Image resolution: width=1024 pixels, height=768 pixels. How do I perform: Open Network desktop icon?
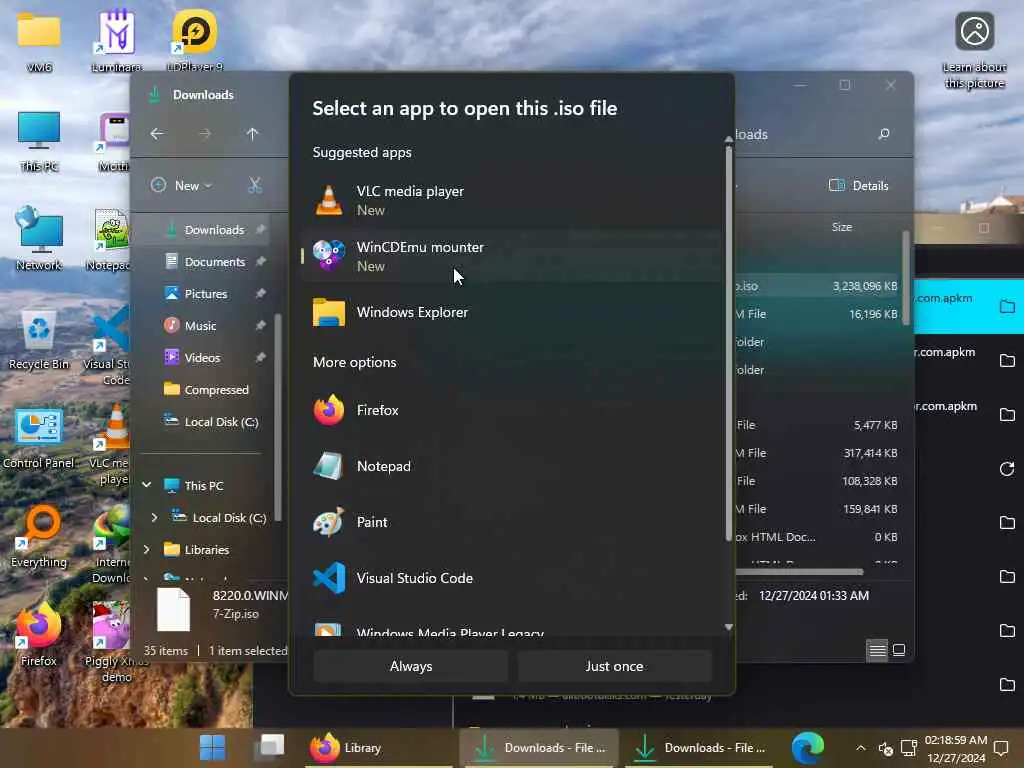click(39, 239)
